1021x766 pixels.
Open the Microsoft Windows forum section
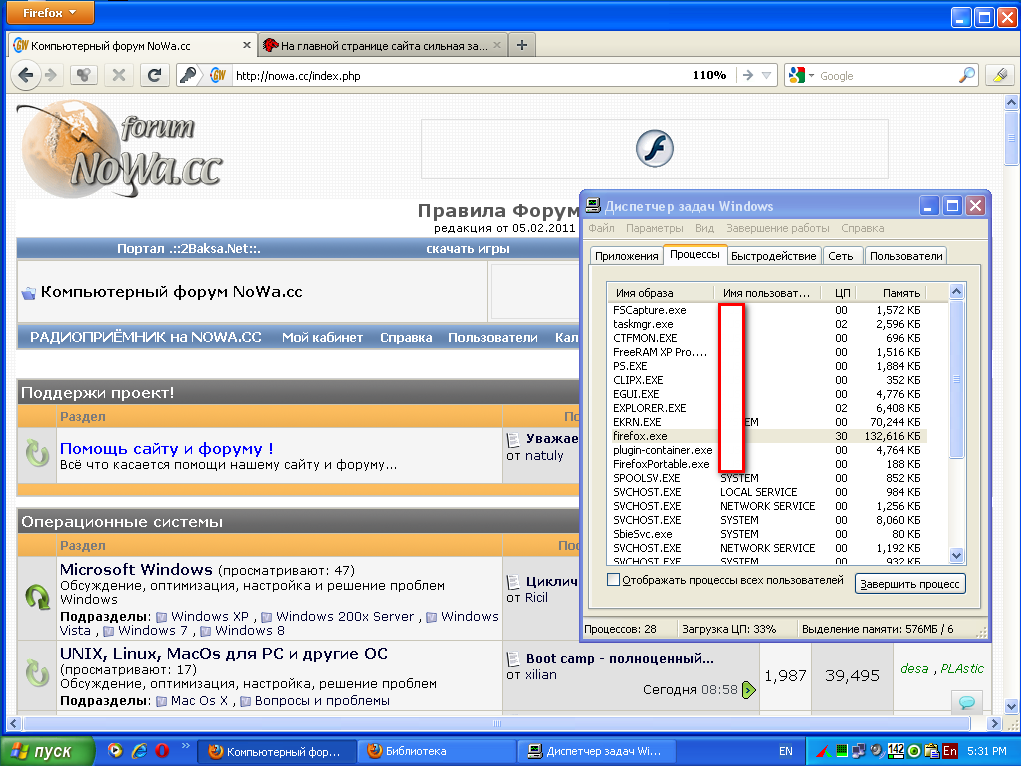[x=136, y=569]
